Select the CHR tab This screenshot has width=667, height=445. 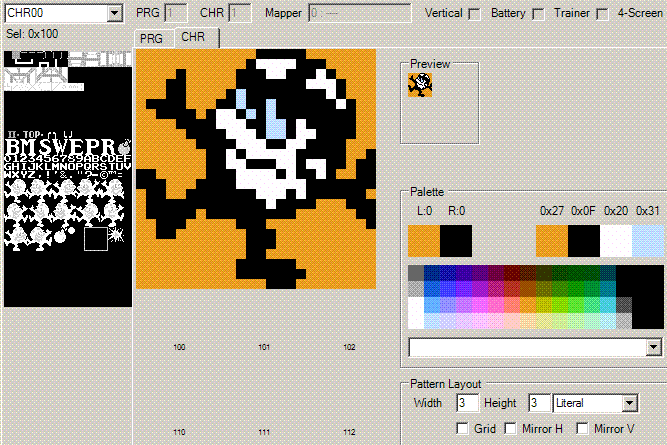[194, 38]
